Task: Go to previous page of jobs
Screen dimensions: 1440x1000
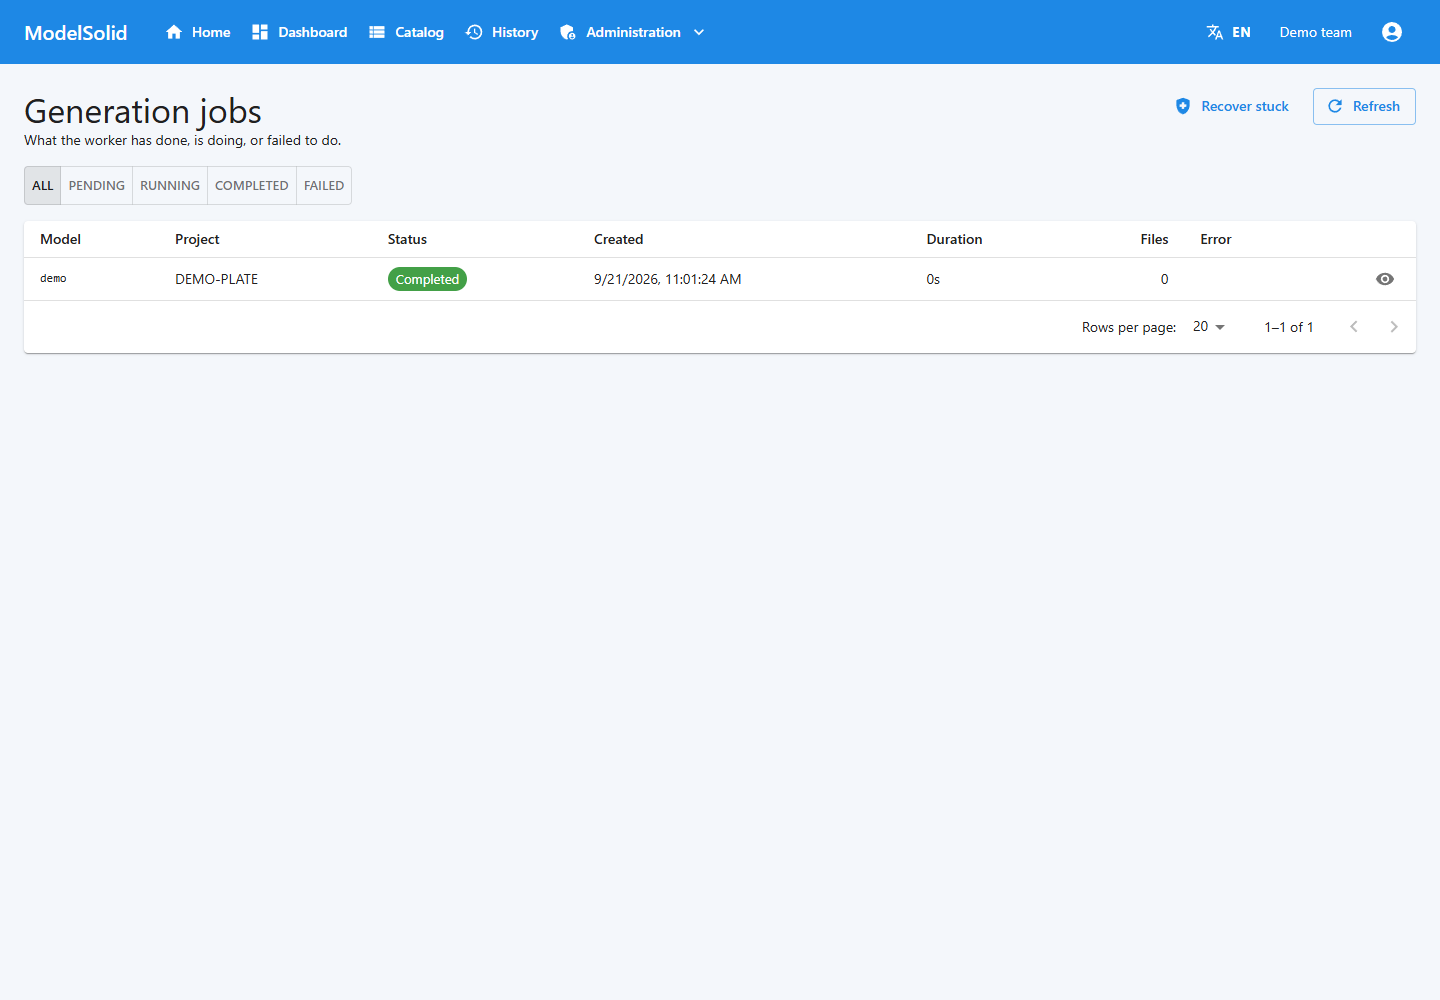Action: tap(1354, 327)
